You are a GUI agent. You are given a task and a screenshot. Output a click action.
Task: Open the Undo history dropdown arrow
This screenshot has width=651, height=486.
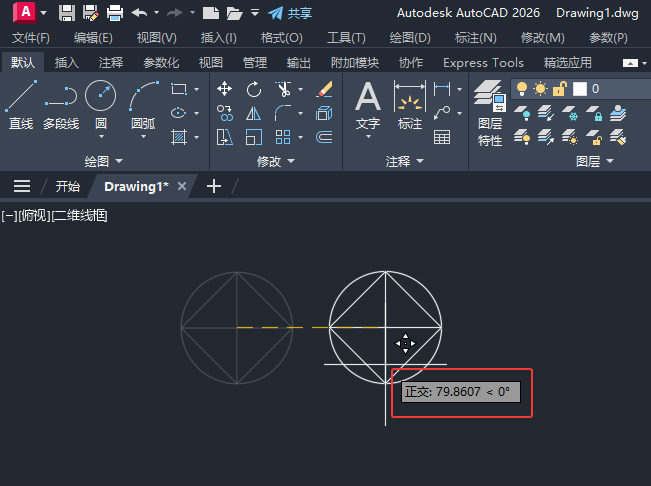point(157,13)
